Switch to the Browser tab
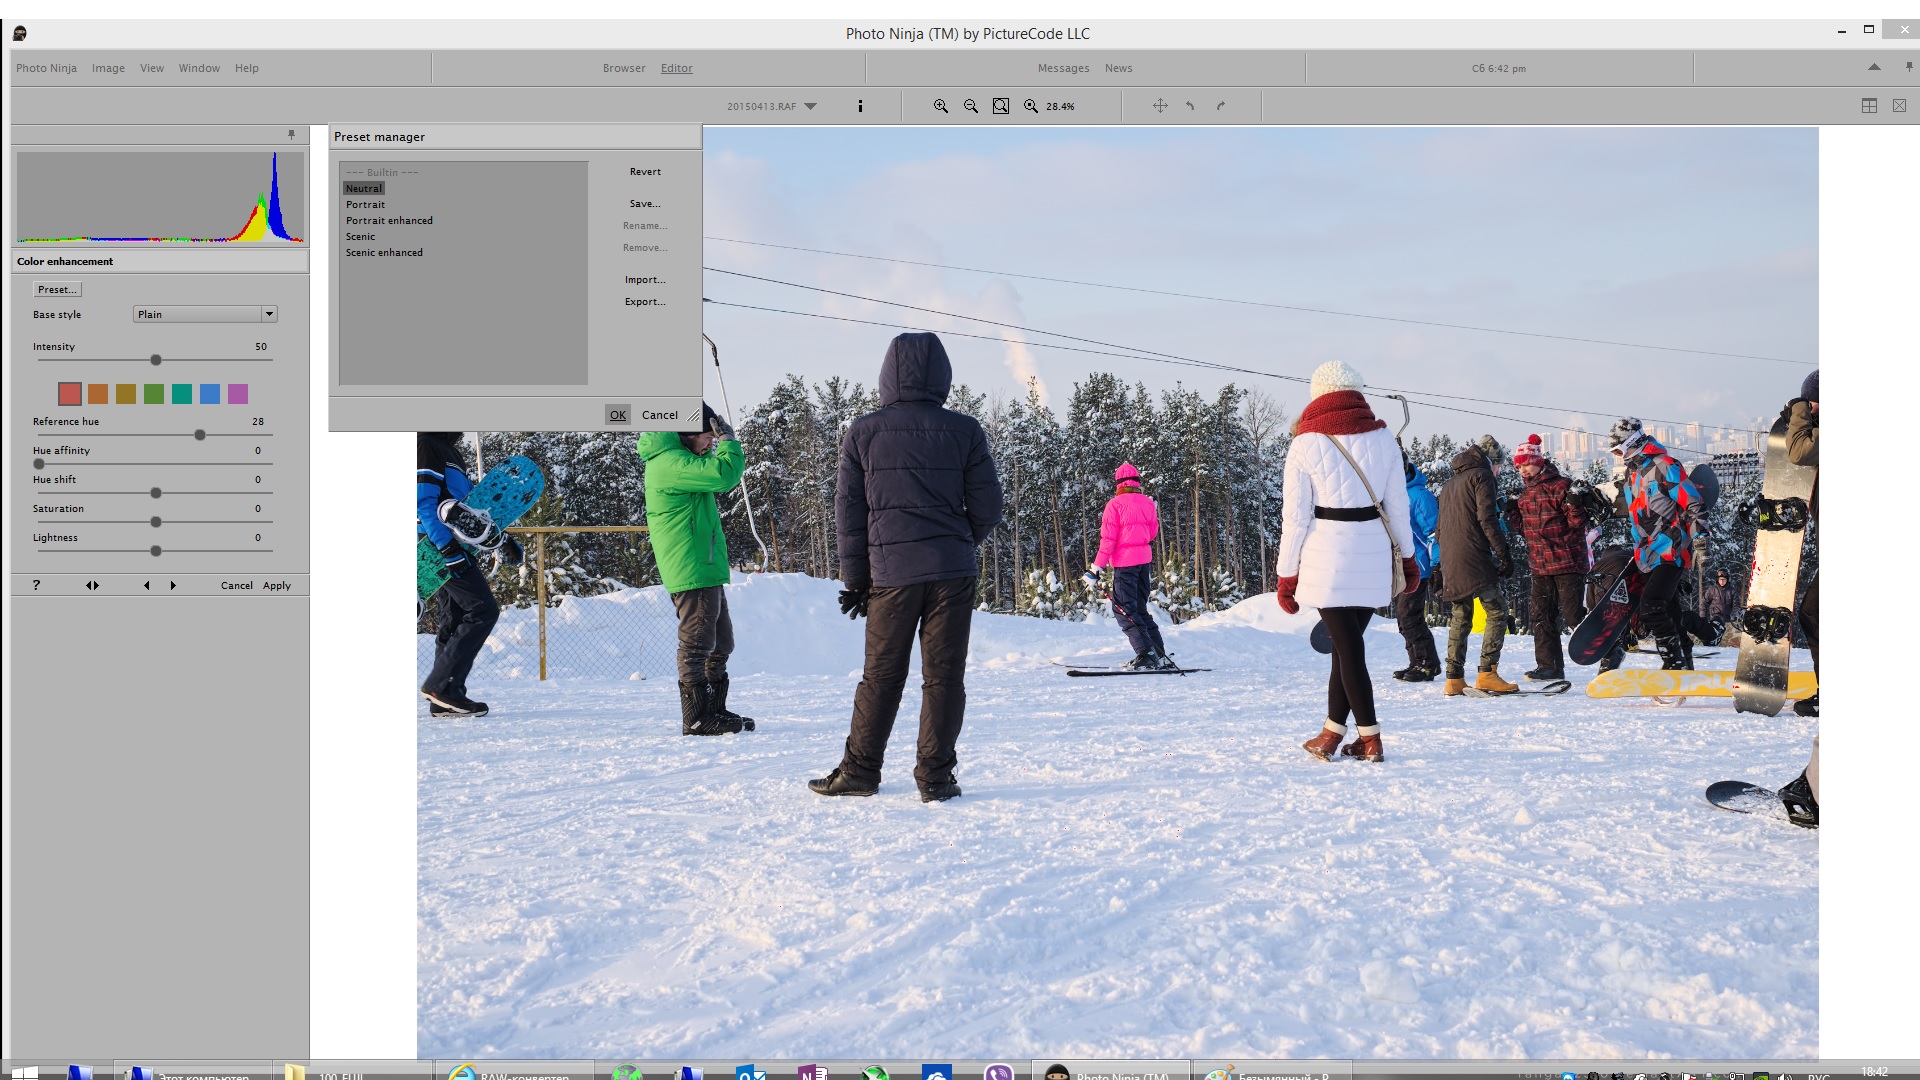The width and height of the screenshot is (1920, 1080). click(x=624, y=68)
